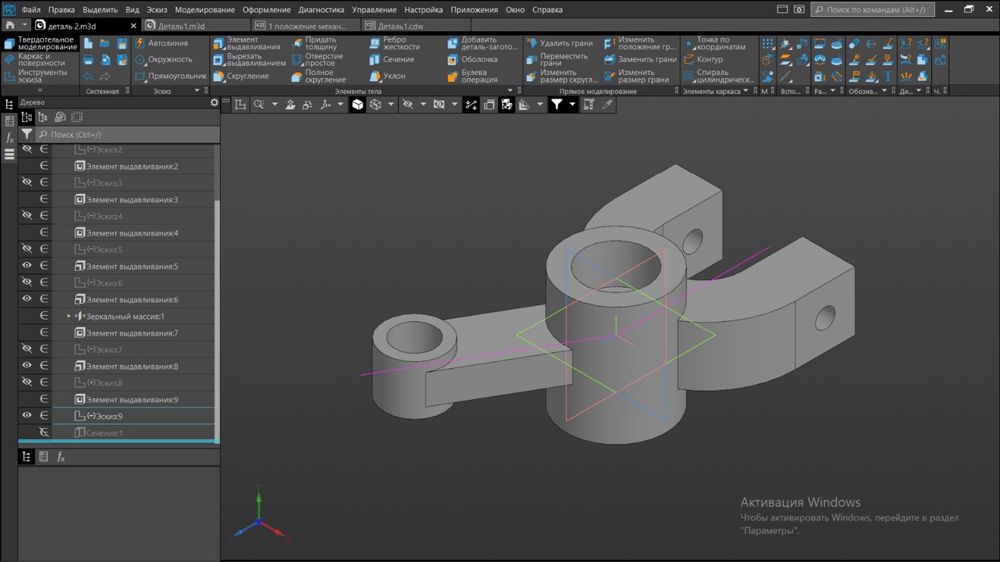Toggle visibility of Эскиз:9
This screenshot has height=562, width=1000.
point(28,416)
